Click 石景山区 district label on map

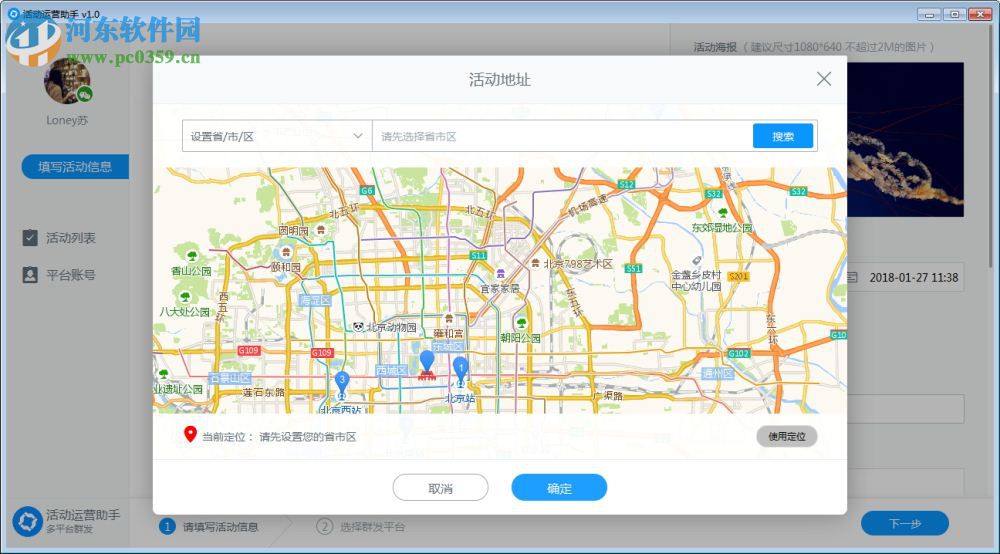click(x=230, y=378)
